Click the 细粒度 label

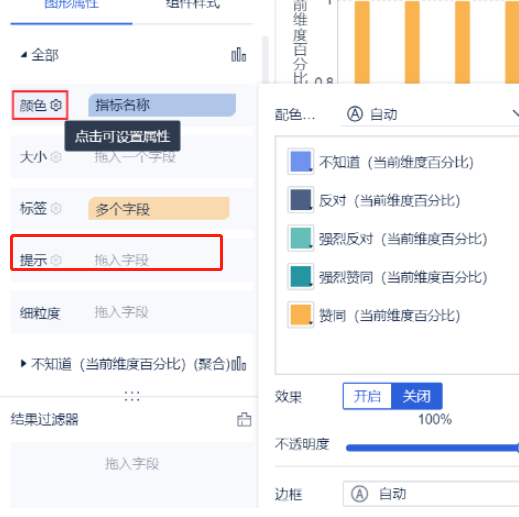40,313
